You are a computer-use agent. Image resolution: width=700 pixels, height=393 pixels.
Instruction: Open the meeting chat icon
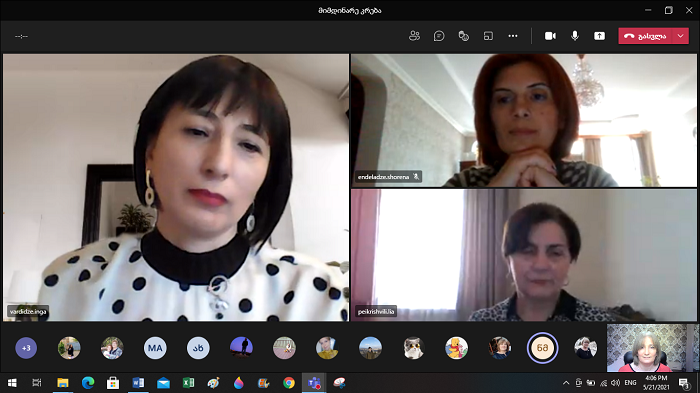(x=439, y=36)
